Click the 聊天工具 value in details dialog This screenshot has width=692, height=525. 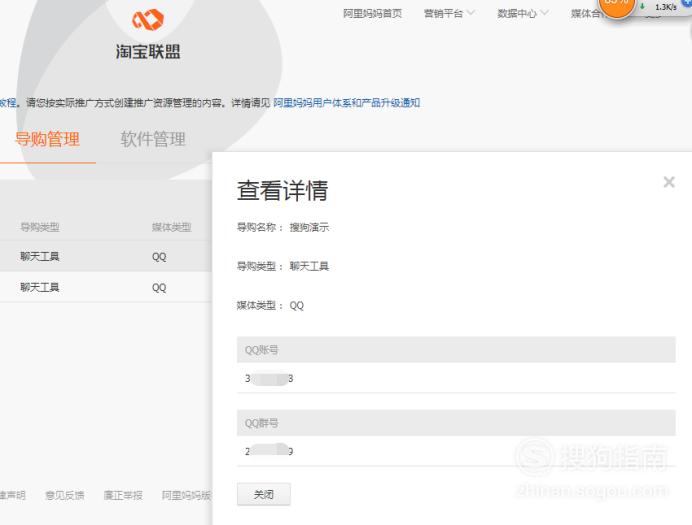point(309,266)
